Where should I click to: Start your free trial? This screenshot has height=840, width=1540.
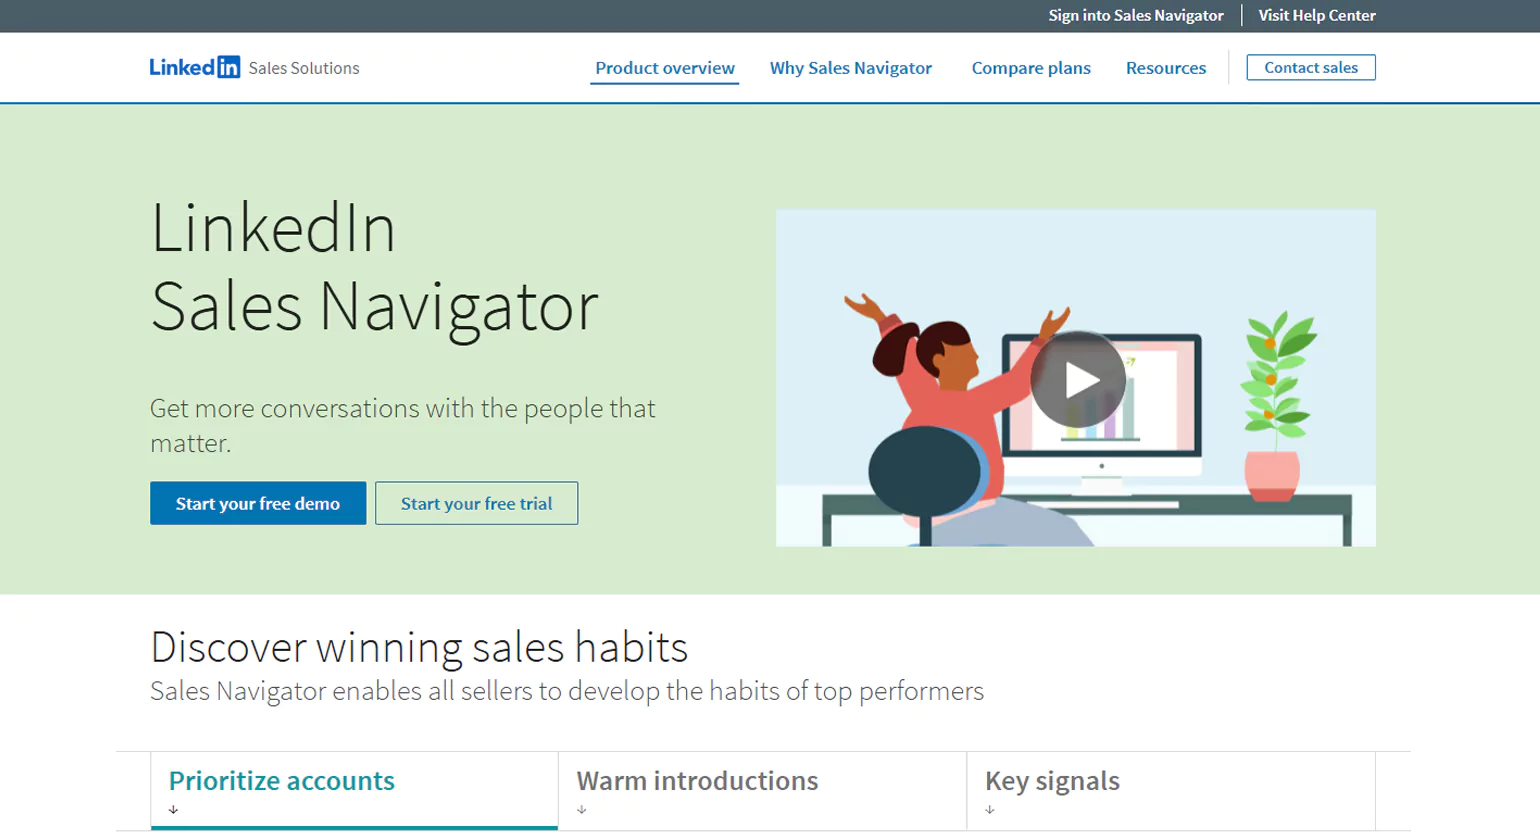coord(476,503)
